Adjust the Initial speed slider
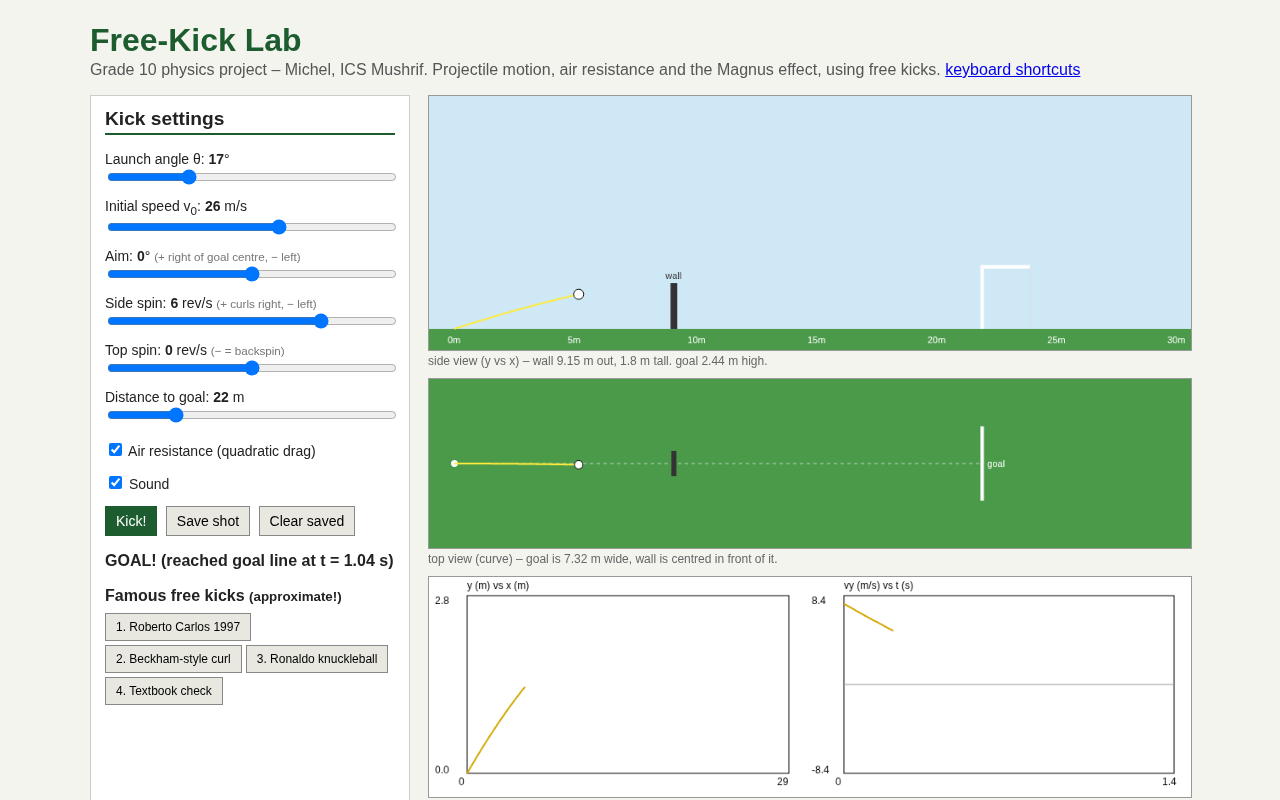This screenshot has width=1280, height=800. (252, 227)
